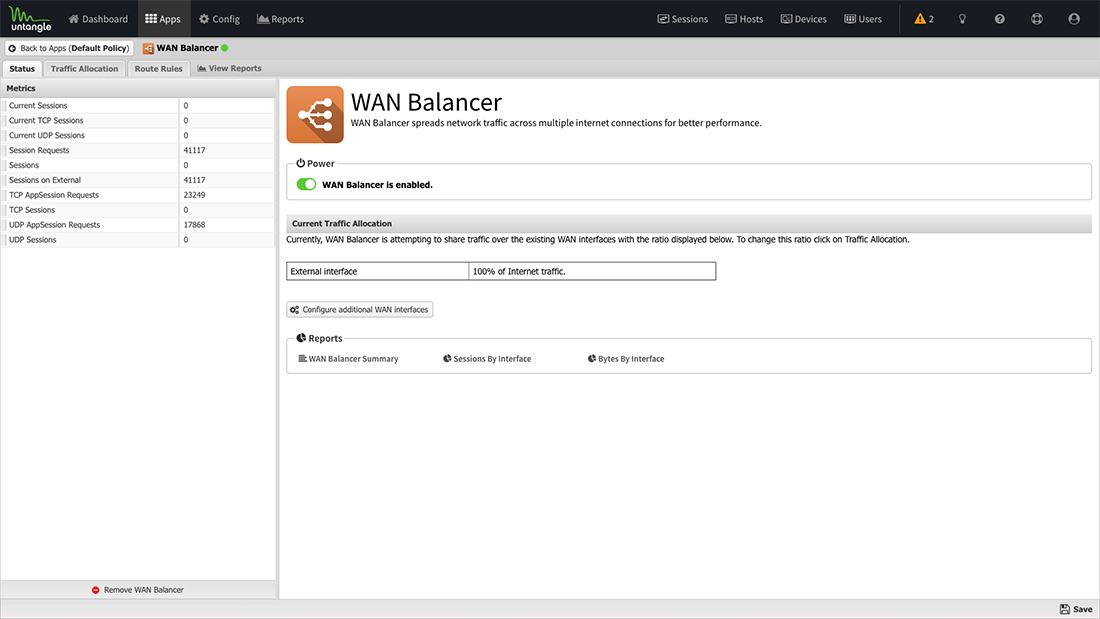Open the Apps menu
The image size is (1100, 619).
tap(163, 19)
